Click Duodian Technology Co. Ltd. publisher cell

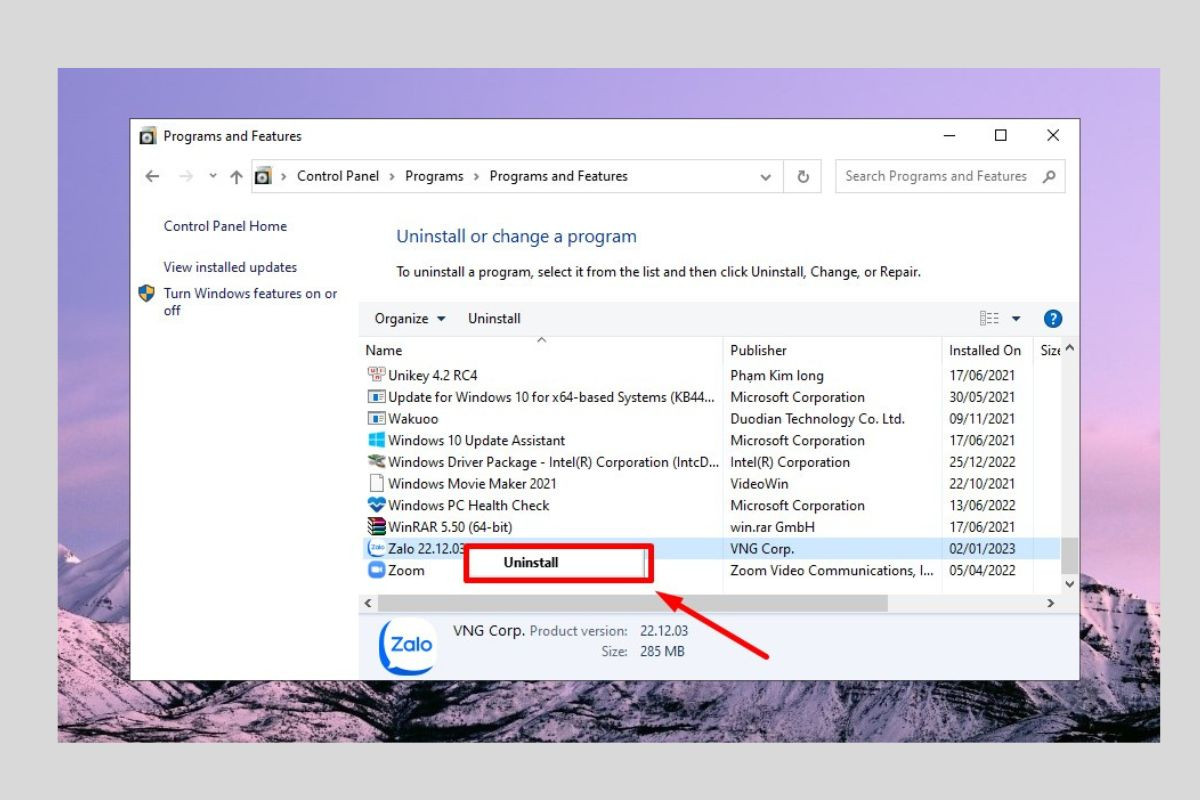[x=817, y=419]
